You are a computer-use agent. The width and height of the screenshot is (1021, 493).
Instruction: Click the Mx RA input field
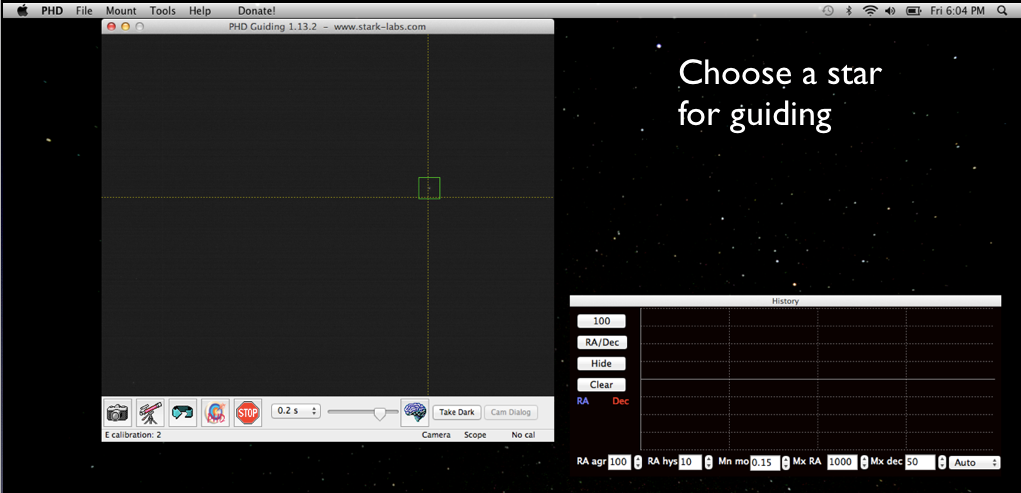pyautogui.click(x=842, y=463)
